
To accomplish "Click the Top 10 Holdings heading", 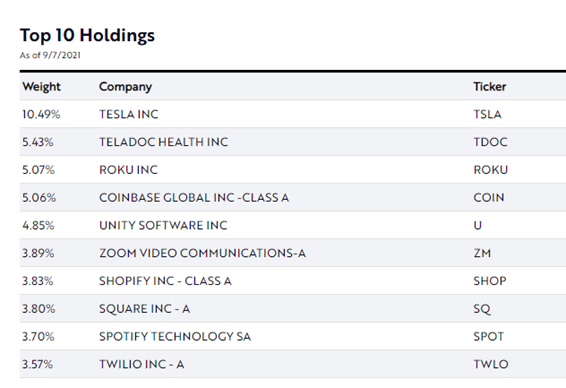I will pyautogui.click(x=87, y=35).
